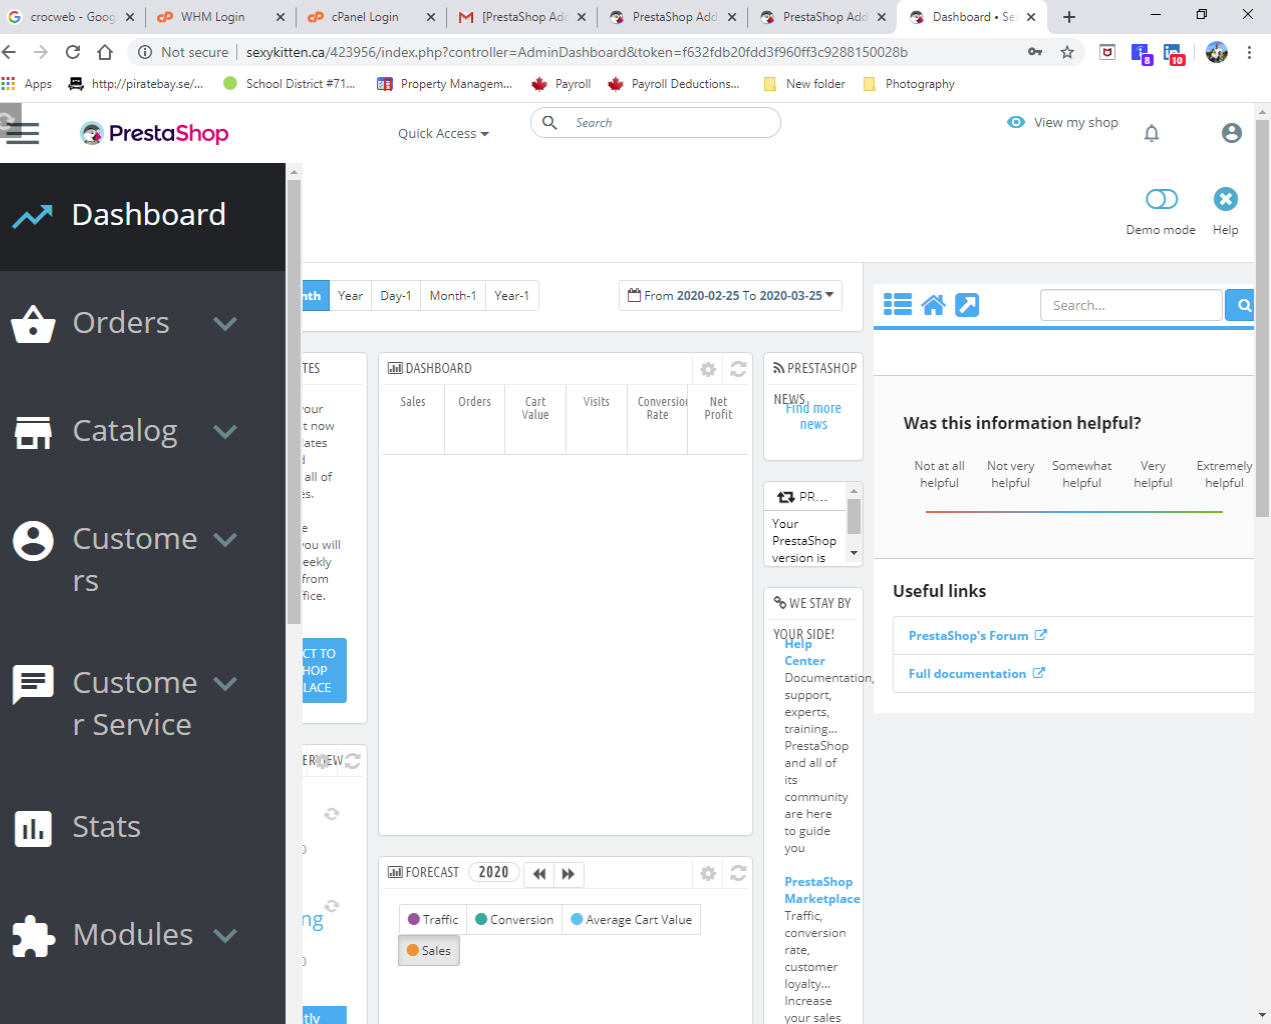This screenshot has height=1024, width=1271.
Task: Expand the Catalog menu chevron
Action: click(x=226, y=431)
